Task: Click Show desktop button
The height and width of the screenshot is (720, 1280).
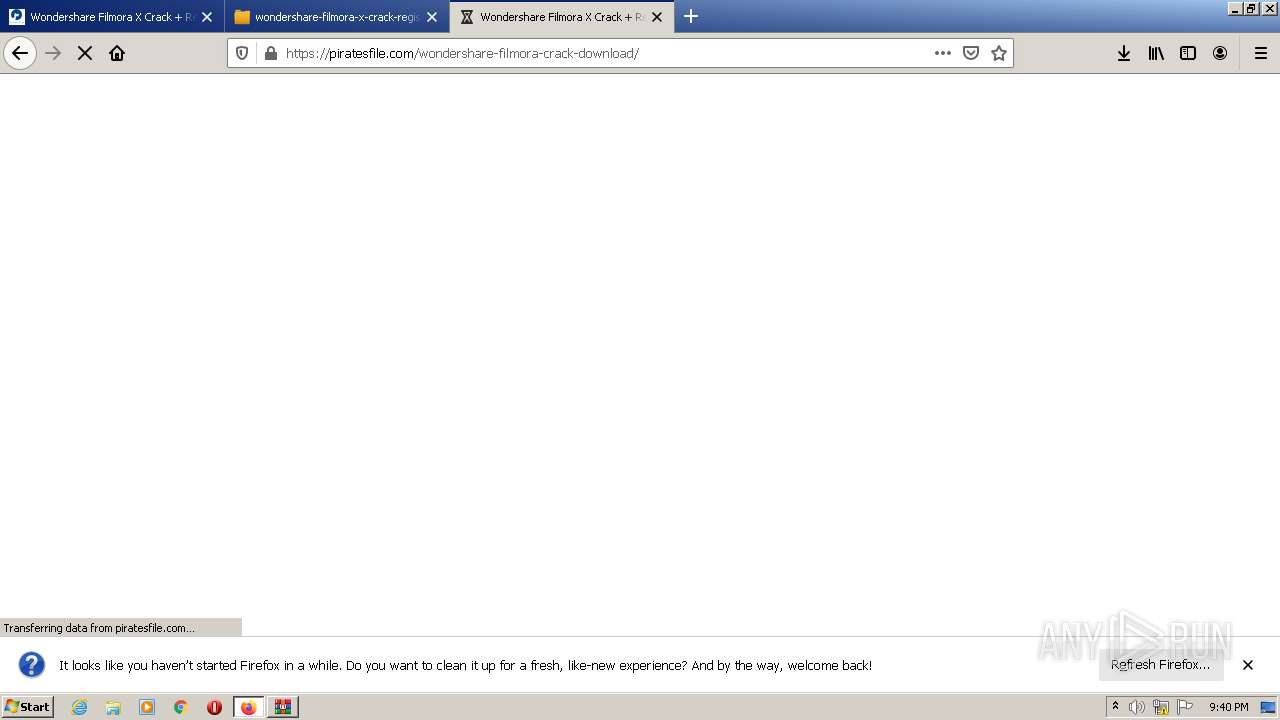Action: point(1269,707)
